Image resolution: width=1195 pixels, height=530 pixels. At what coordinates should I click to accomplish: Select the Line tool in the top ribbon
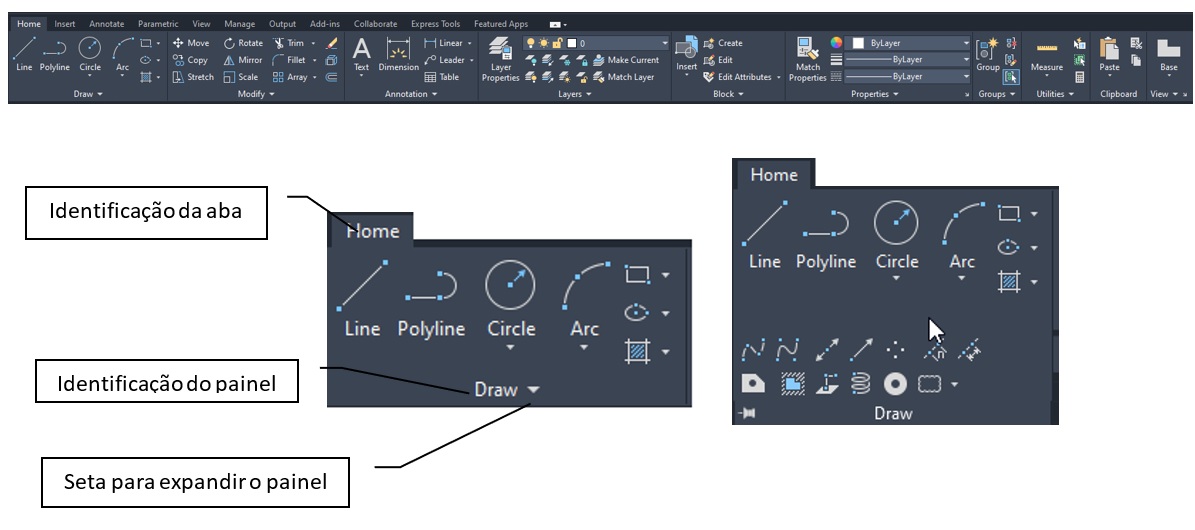coord(24,53)
